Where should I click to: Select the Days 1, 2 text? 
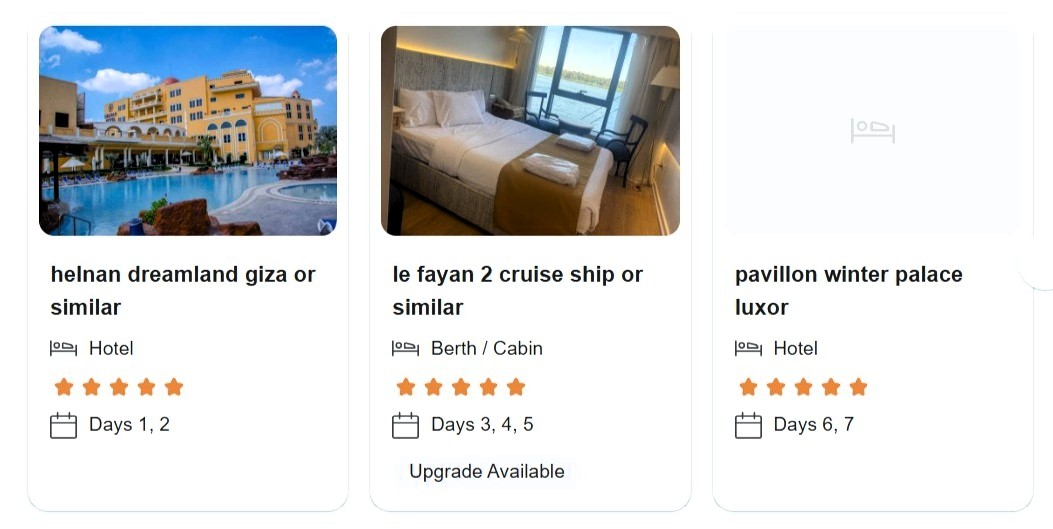pos(129,425)
